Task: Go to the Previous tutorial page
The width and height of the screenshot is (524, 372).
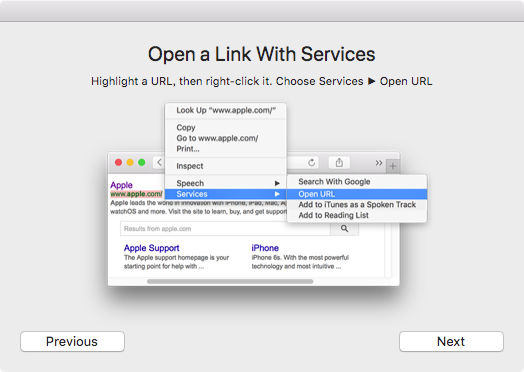Action: tap(72, 341)
